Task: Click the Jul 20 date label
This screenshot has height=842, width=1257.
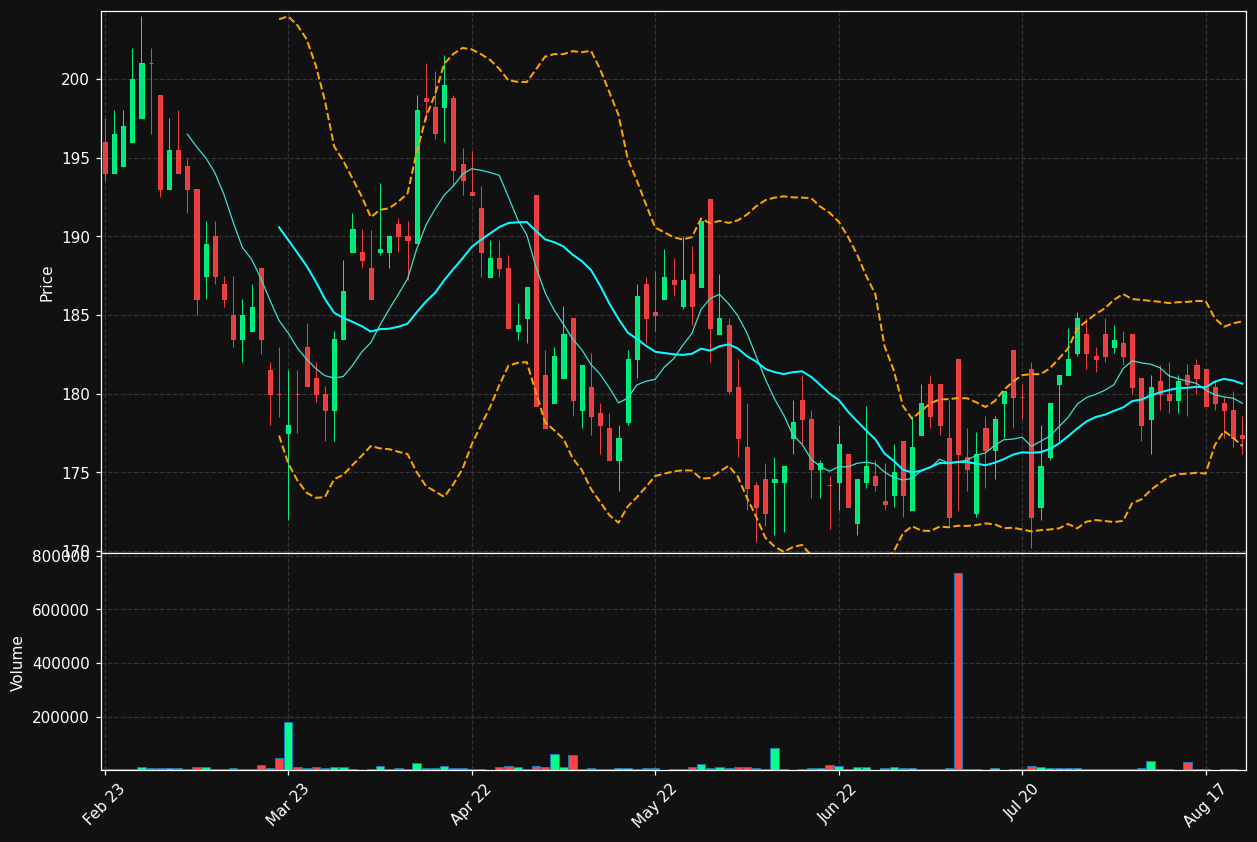Action: [x=1022, y=804]
